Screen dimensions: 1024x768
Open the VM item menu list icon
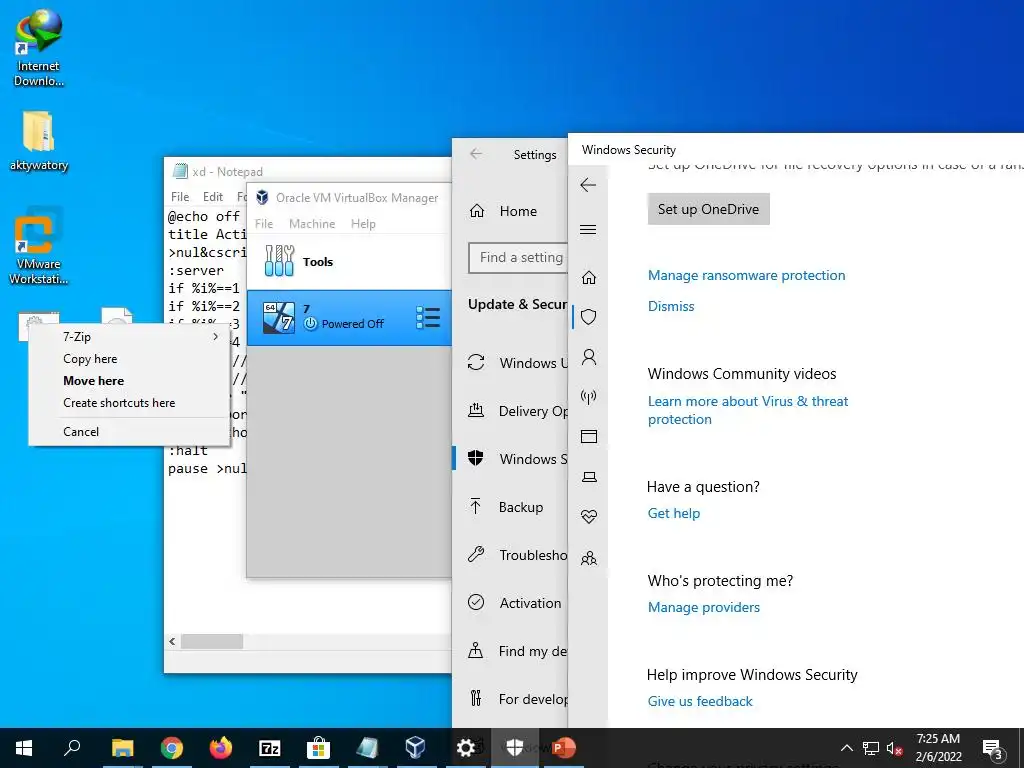tap(428, 317)
